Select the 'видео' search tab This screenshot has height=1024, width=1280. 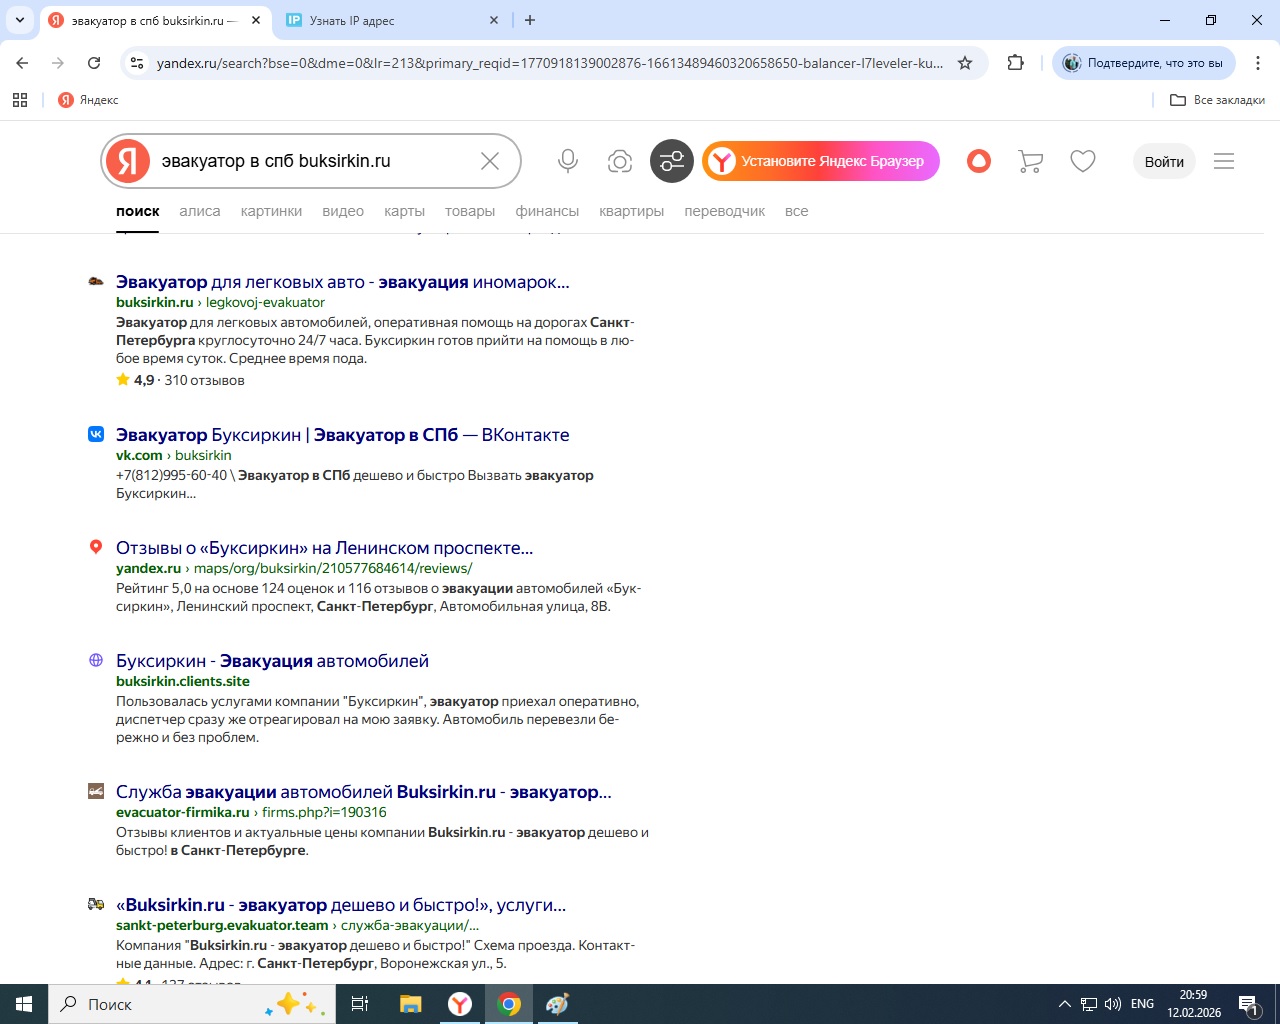(x=343, y=211)
